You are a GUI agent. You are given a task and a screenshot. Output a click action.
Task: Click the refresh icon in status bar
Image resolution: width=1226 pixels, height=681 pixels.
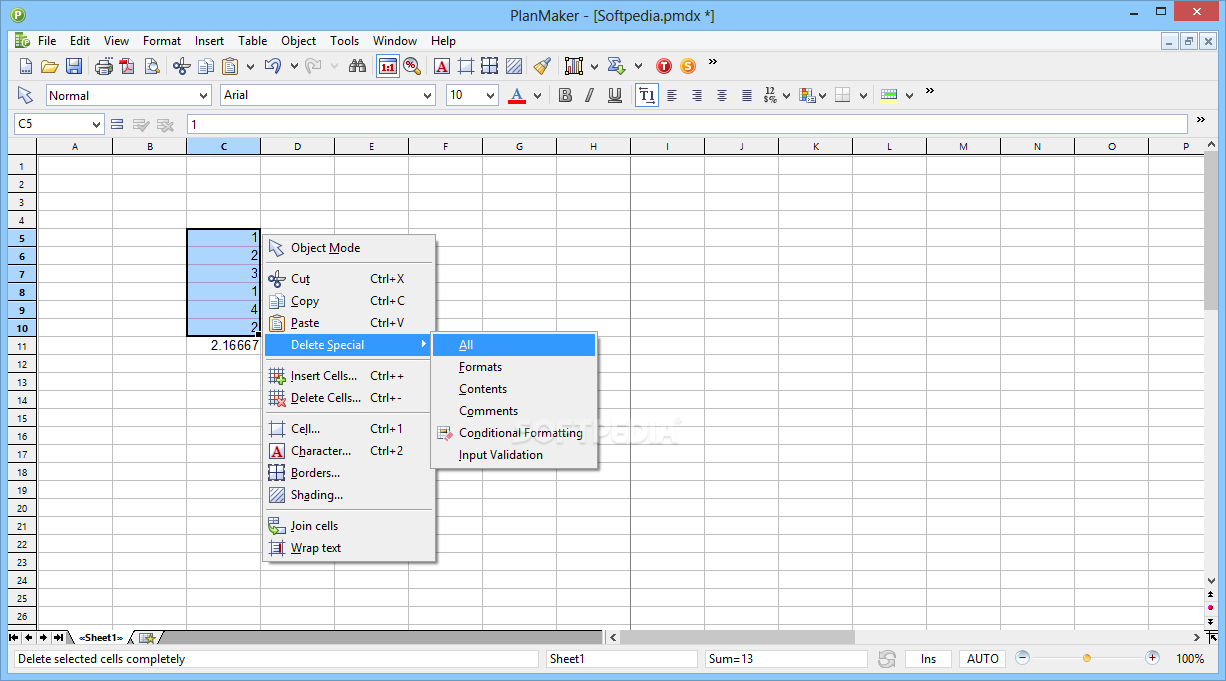(x=887, y=659)
